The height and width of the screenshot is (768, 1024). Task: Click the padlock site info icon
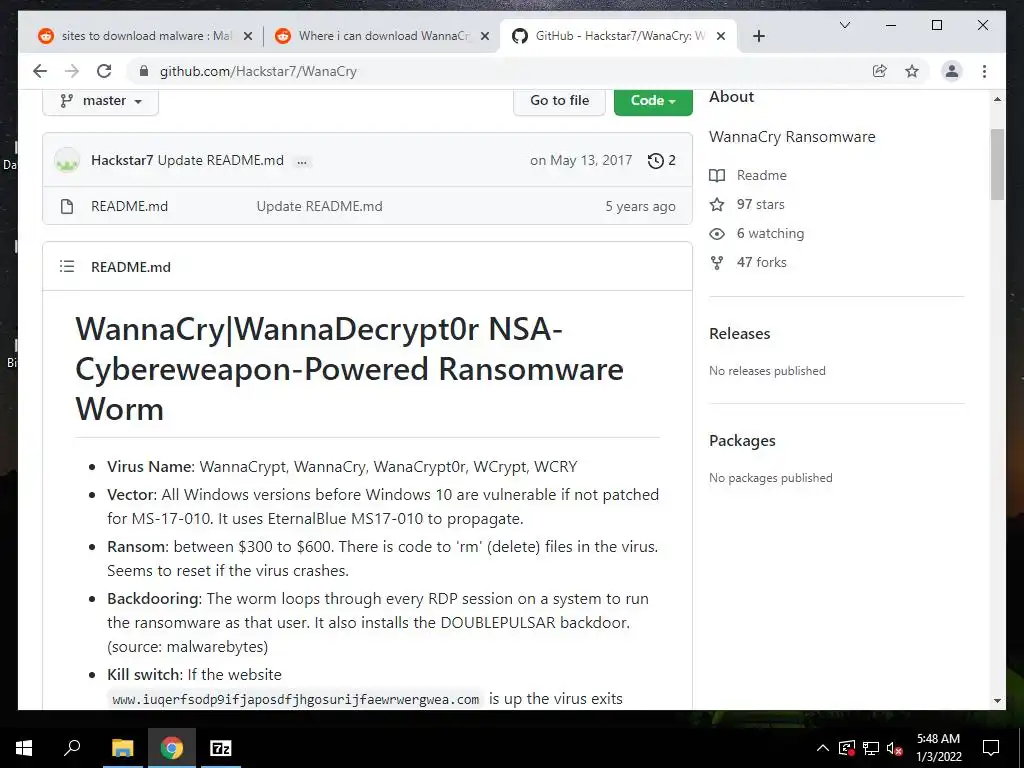[144, 71]
